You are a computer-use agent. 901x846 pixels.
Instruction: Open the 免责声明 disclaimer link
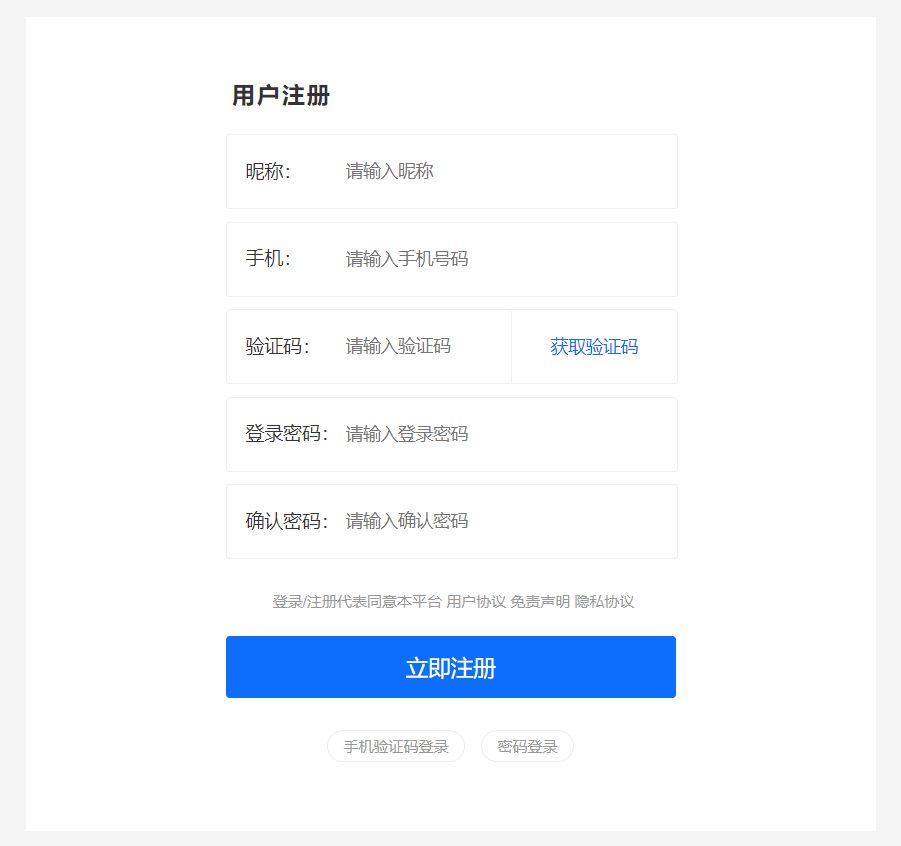click(x=540, y=602)
